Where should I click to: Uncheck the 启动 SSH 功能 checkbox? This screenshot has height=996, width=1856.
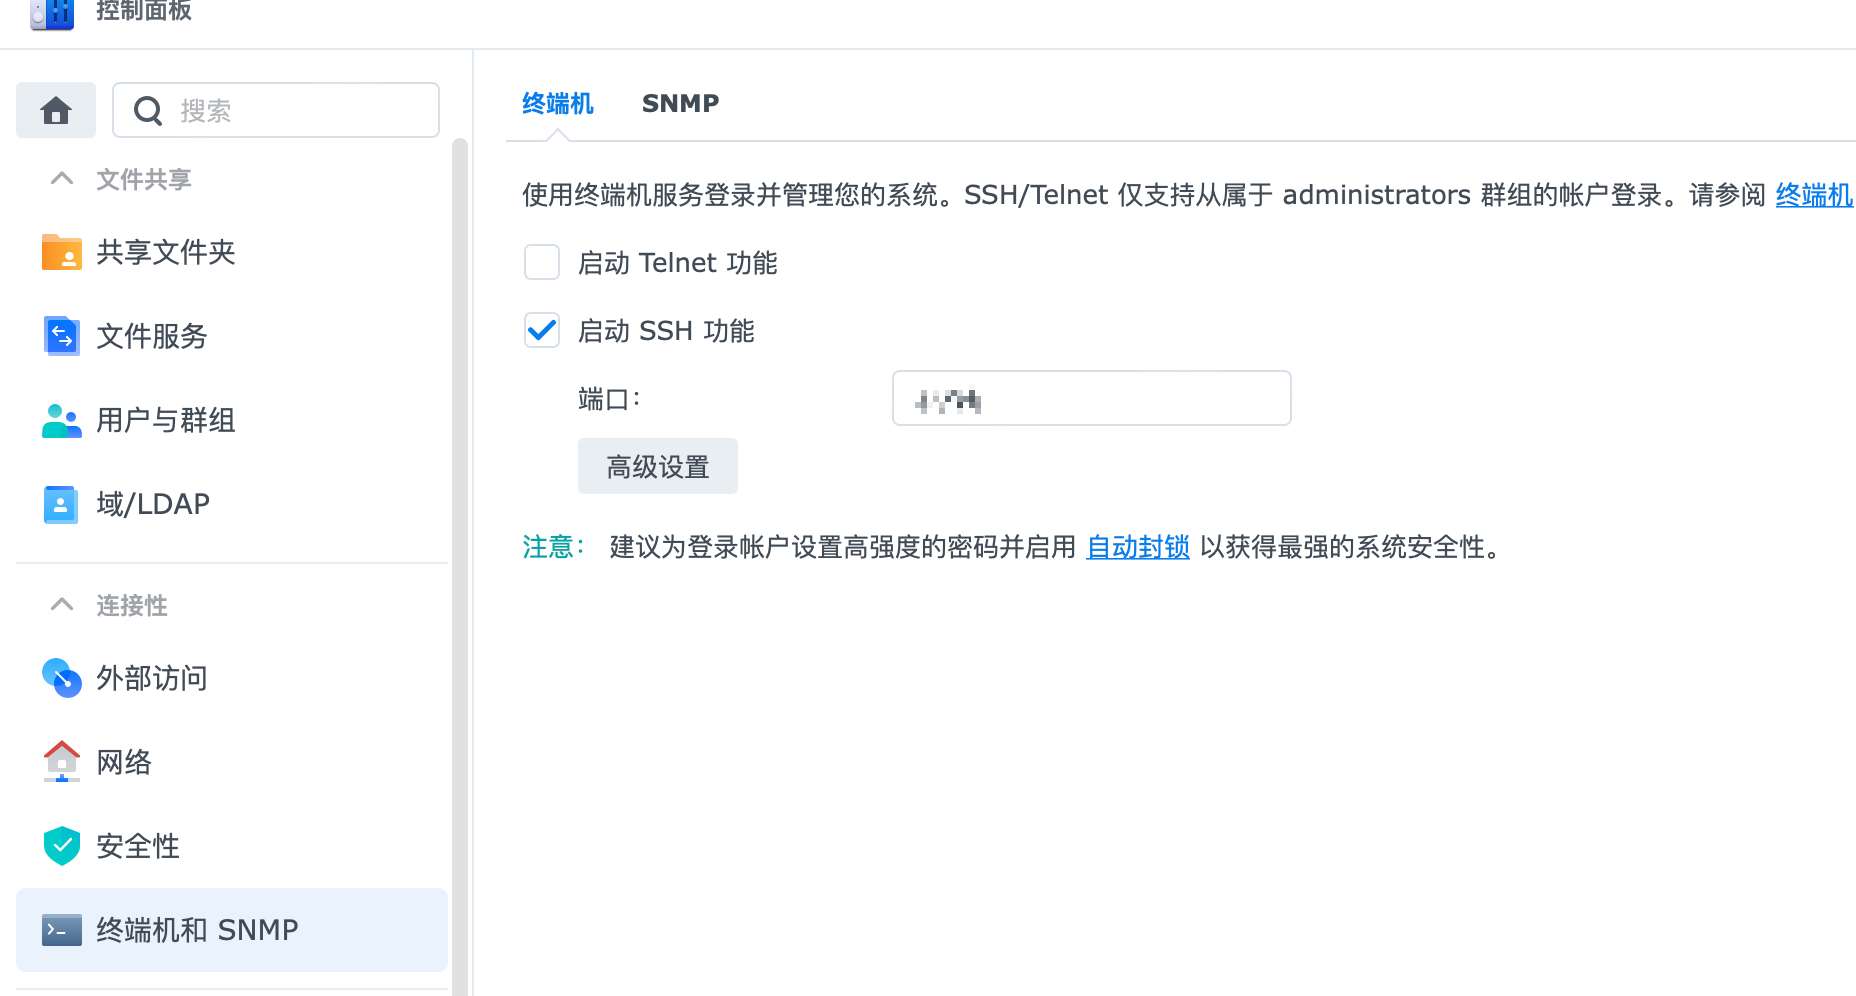[x=542, y=330]
